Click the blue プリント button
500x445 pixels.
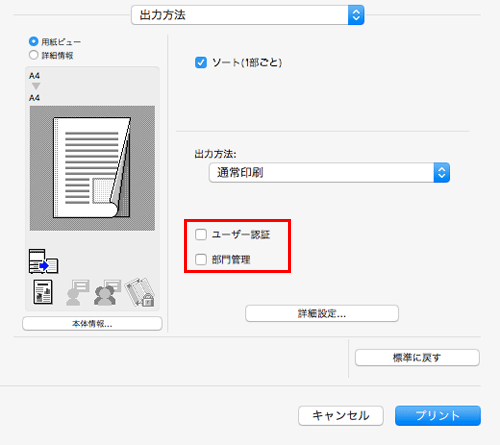coord(438,416)
